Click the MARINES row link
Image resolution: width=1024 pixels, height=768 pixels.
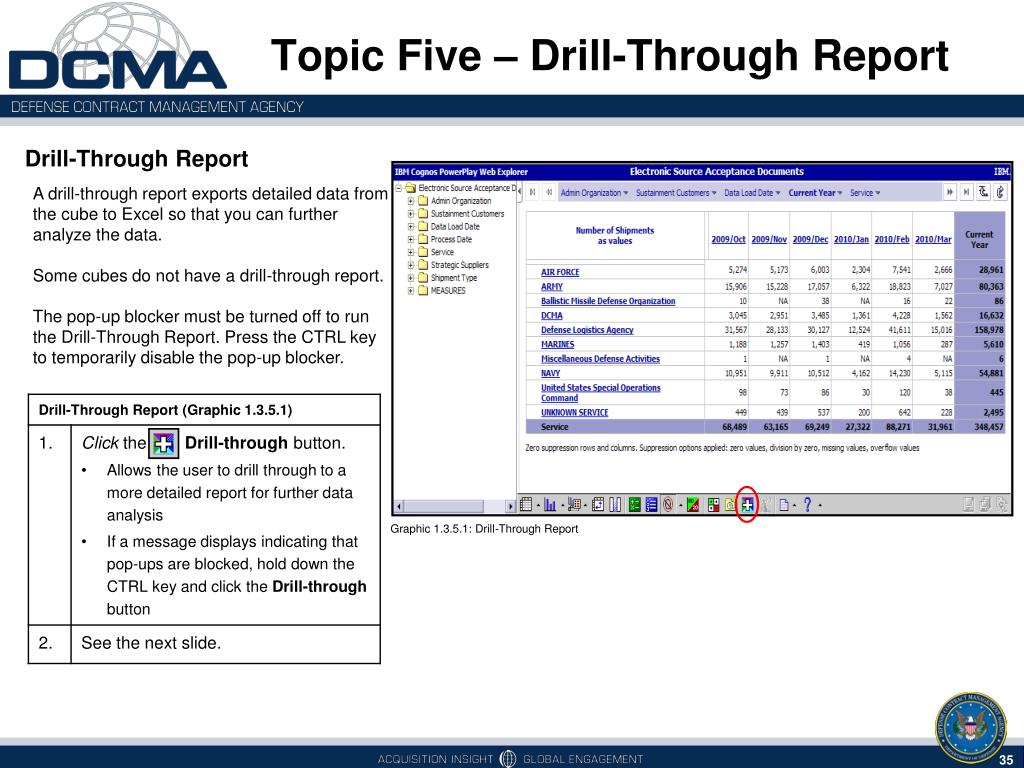[x=557, y=344]
